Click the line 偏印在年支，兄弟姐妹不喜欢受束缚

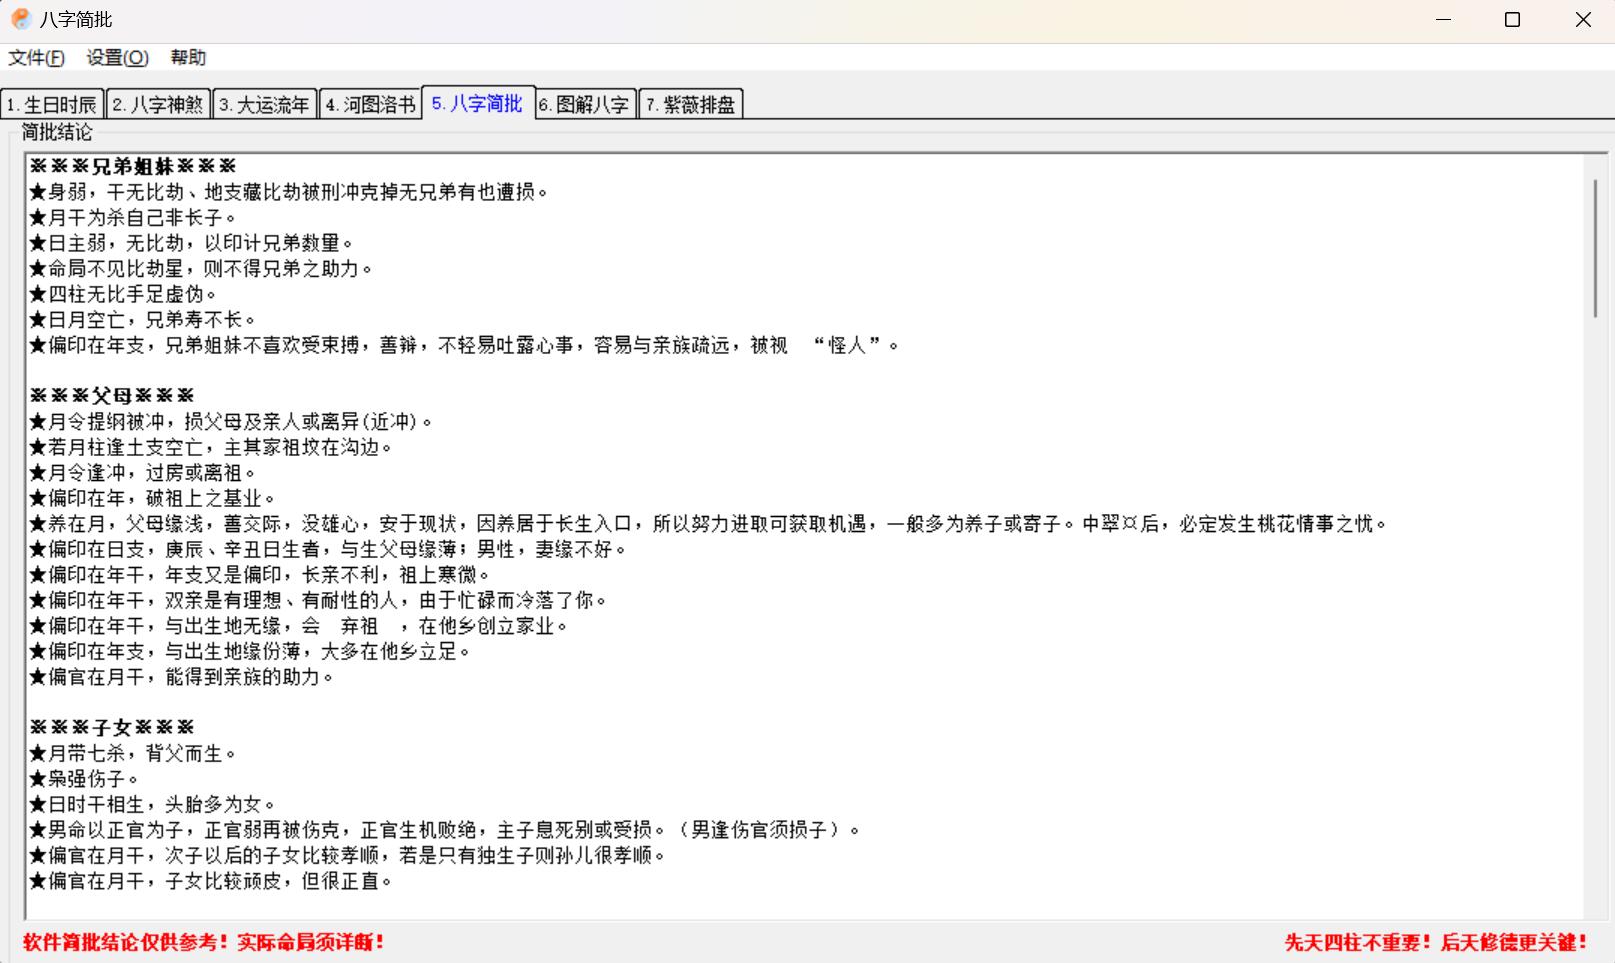click(464, 345)
